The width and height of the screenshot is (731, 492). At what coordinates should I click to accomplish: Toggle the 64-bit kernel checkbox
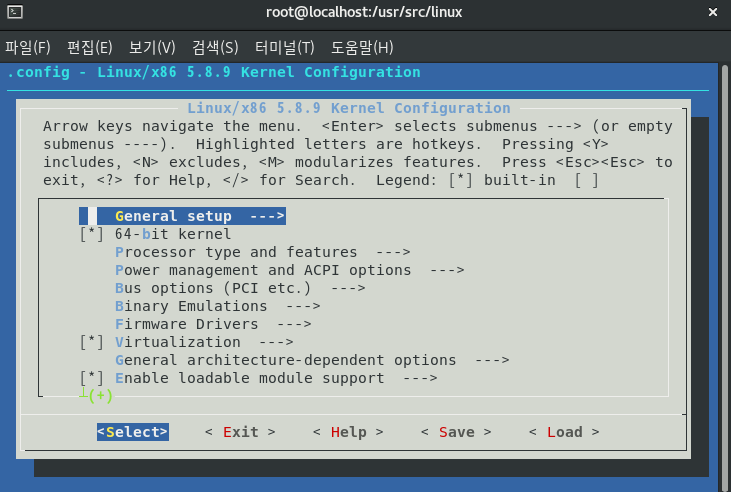(91, 234)
